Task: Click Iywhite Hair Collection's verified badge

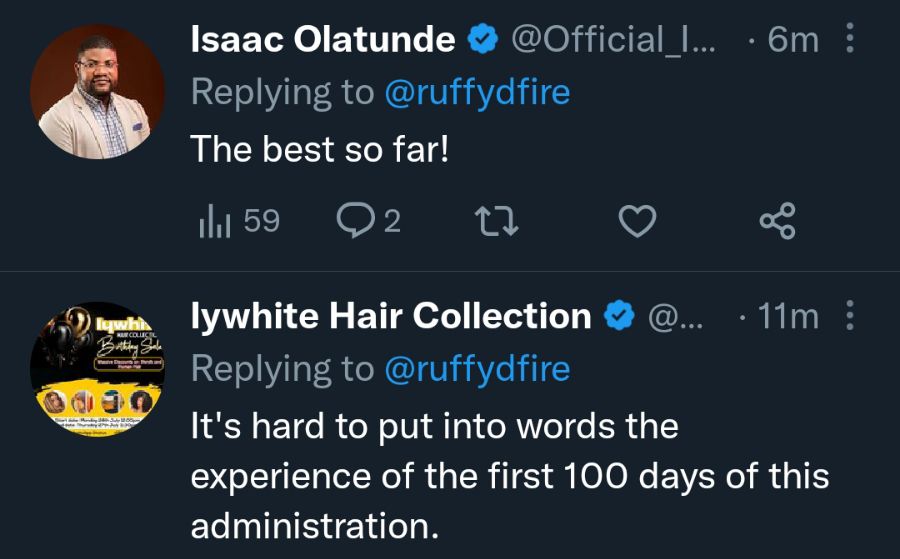Action: tap(619, 316)
